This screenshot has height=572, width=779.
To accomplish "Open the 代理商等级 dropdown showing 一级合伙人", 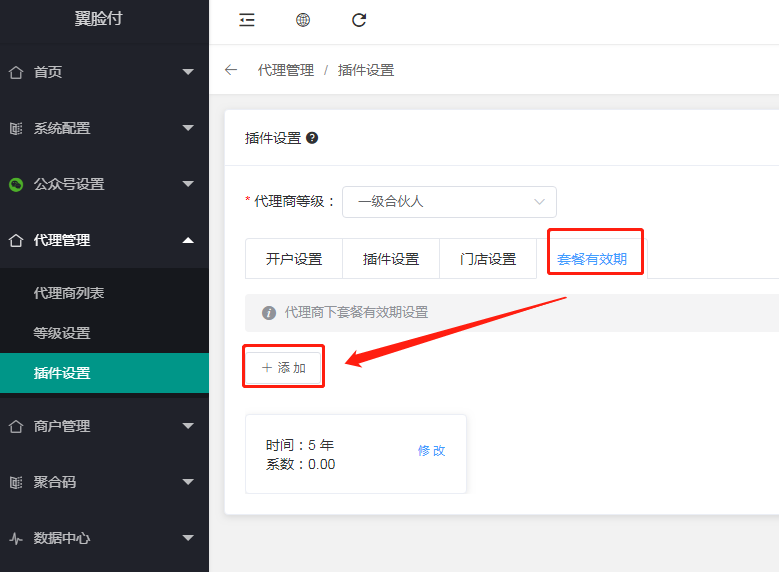I will (449, 202).
